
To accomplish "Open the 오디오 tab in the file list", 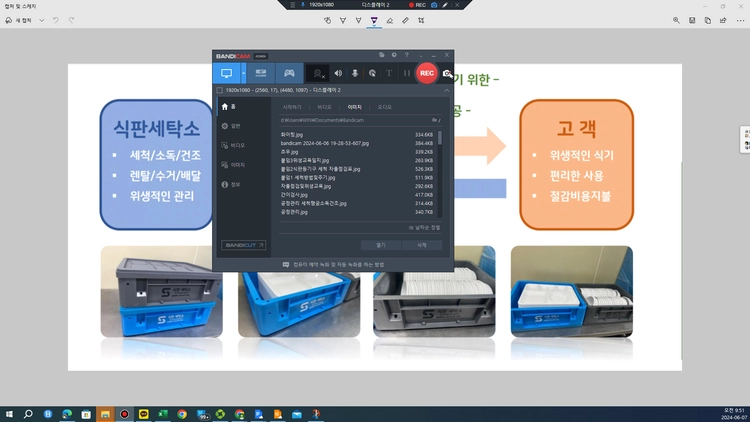I will click(385, 107).
